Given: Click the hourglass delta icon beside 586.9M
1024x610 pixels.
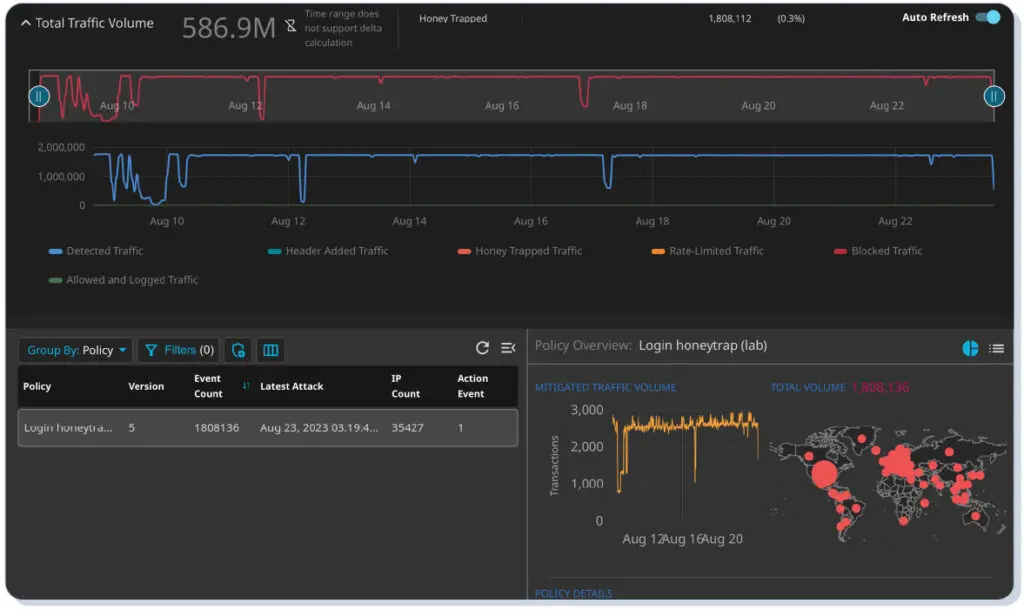Looking at the screenshot, I should click(291, 26).
